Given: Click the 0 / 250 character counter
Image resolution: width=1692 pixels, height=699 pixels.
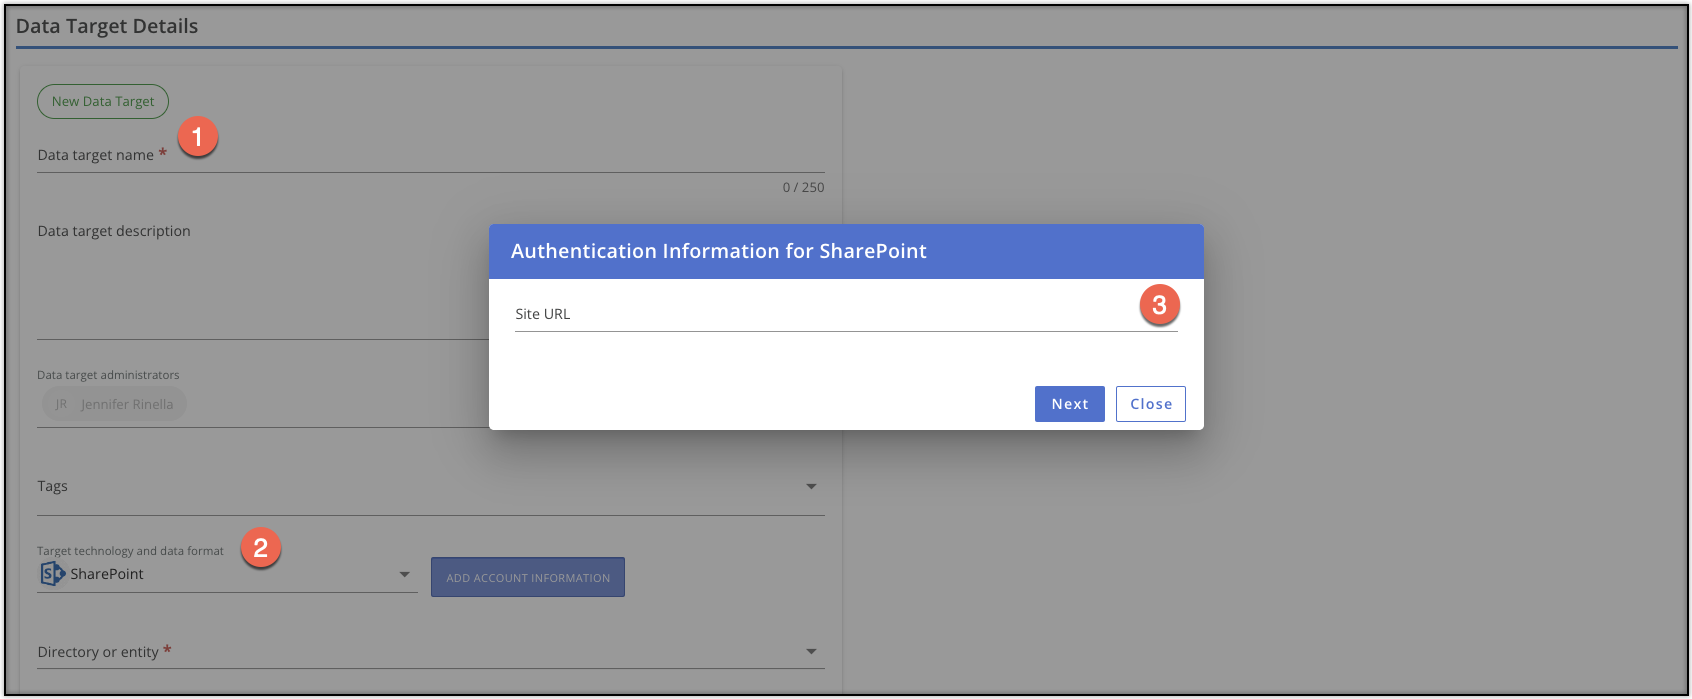Looking at the screenshot, I should (x=803, y=187).
